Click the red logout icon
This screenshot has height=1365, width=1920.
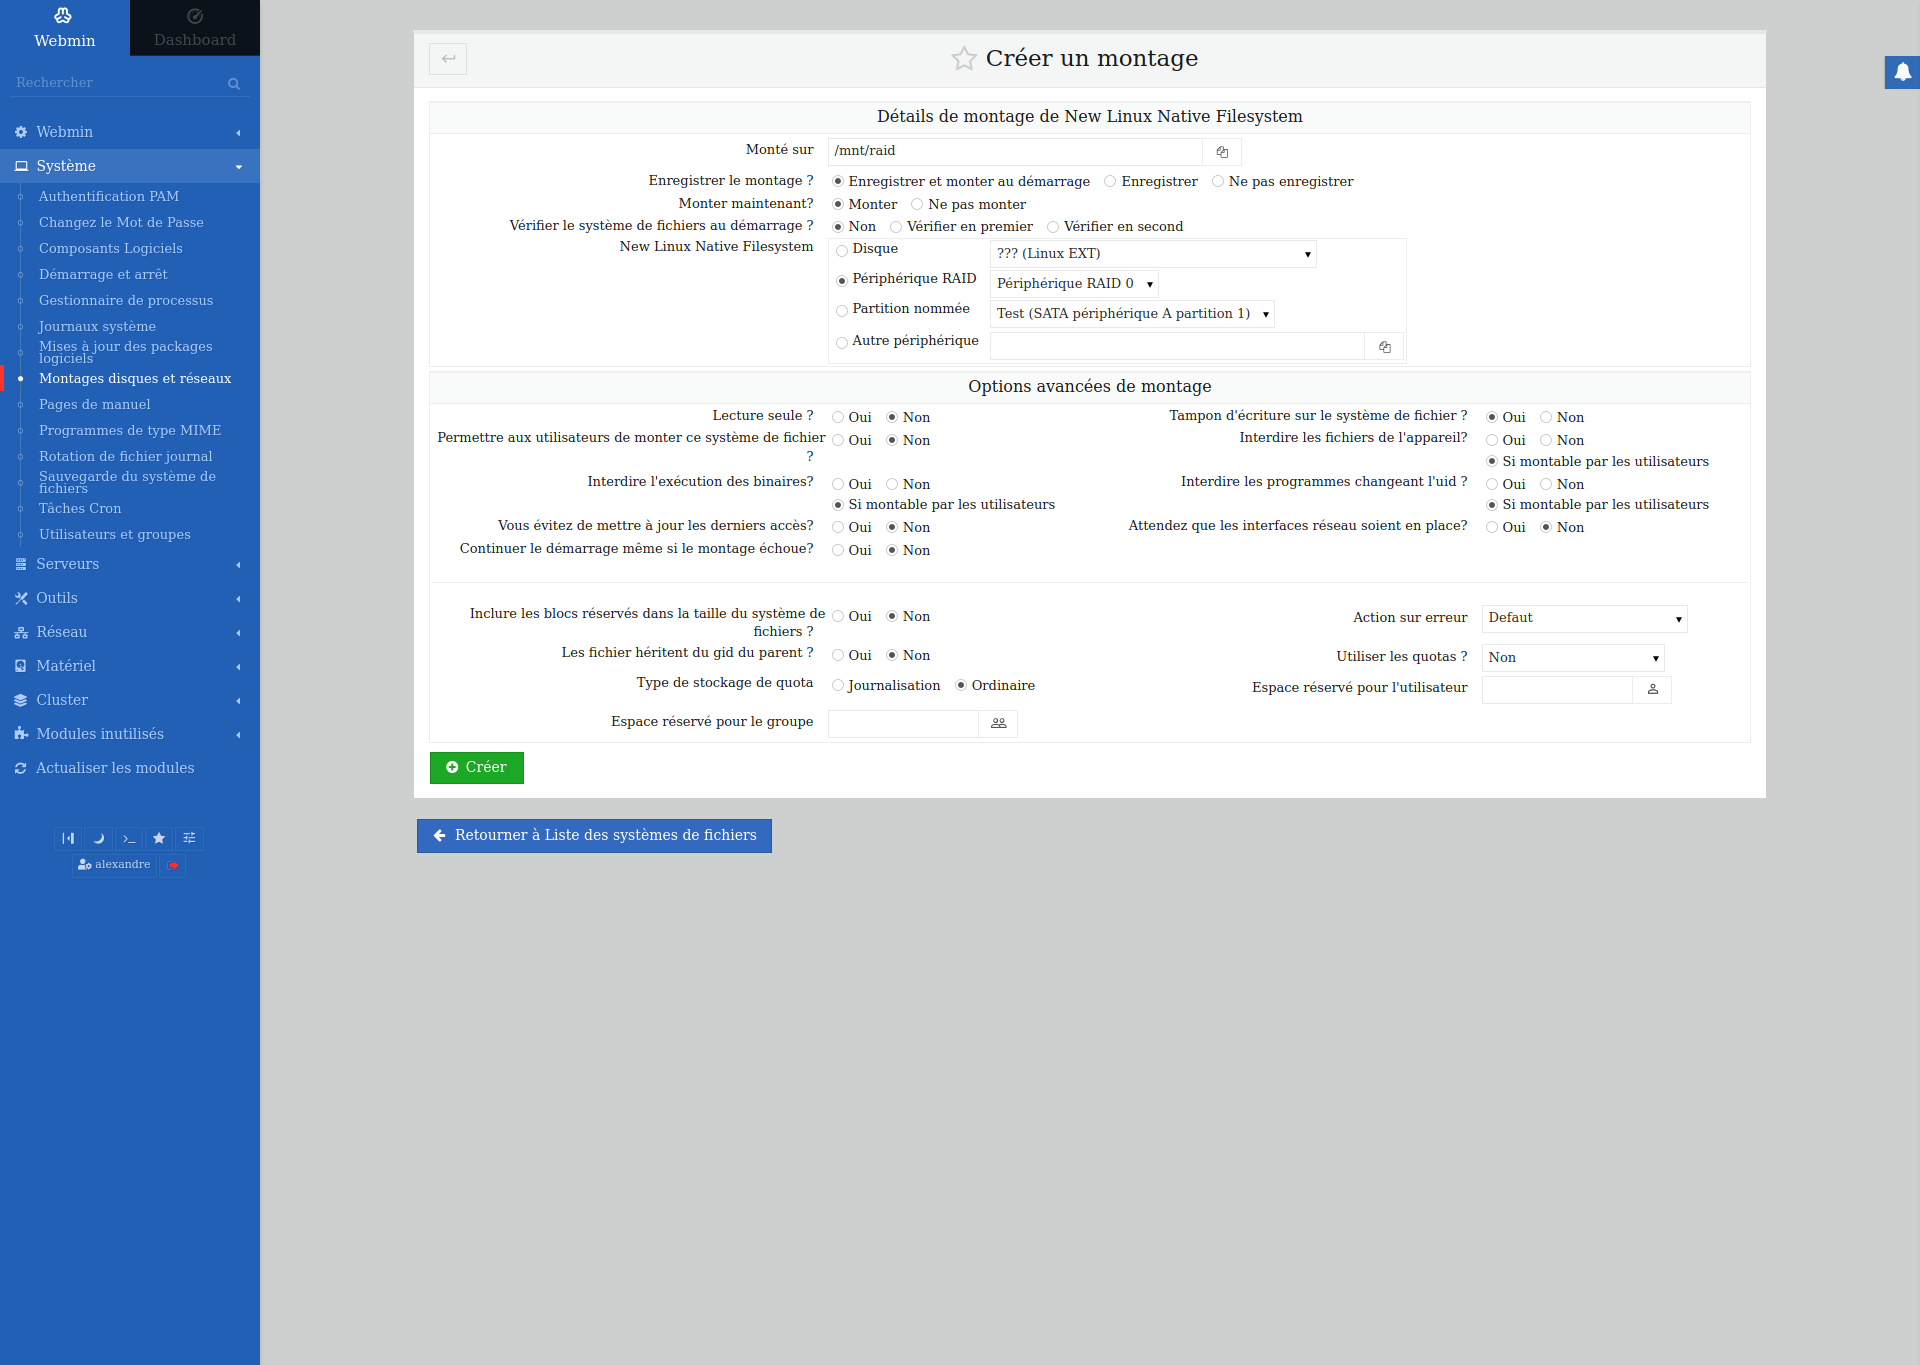[173, 865]
